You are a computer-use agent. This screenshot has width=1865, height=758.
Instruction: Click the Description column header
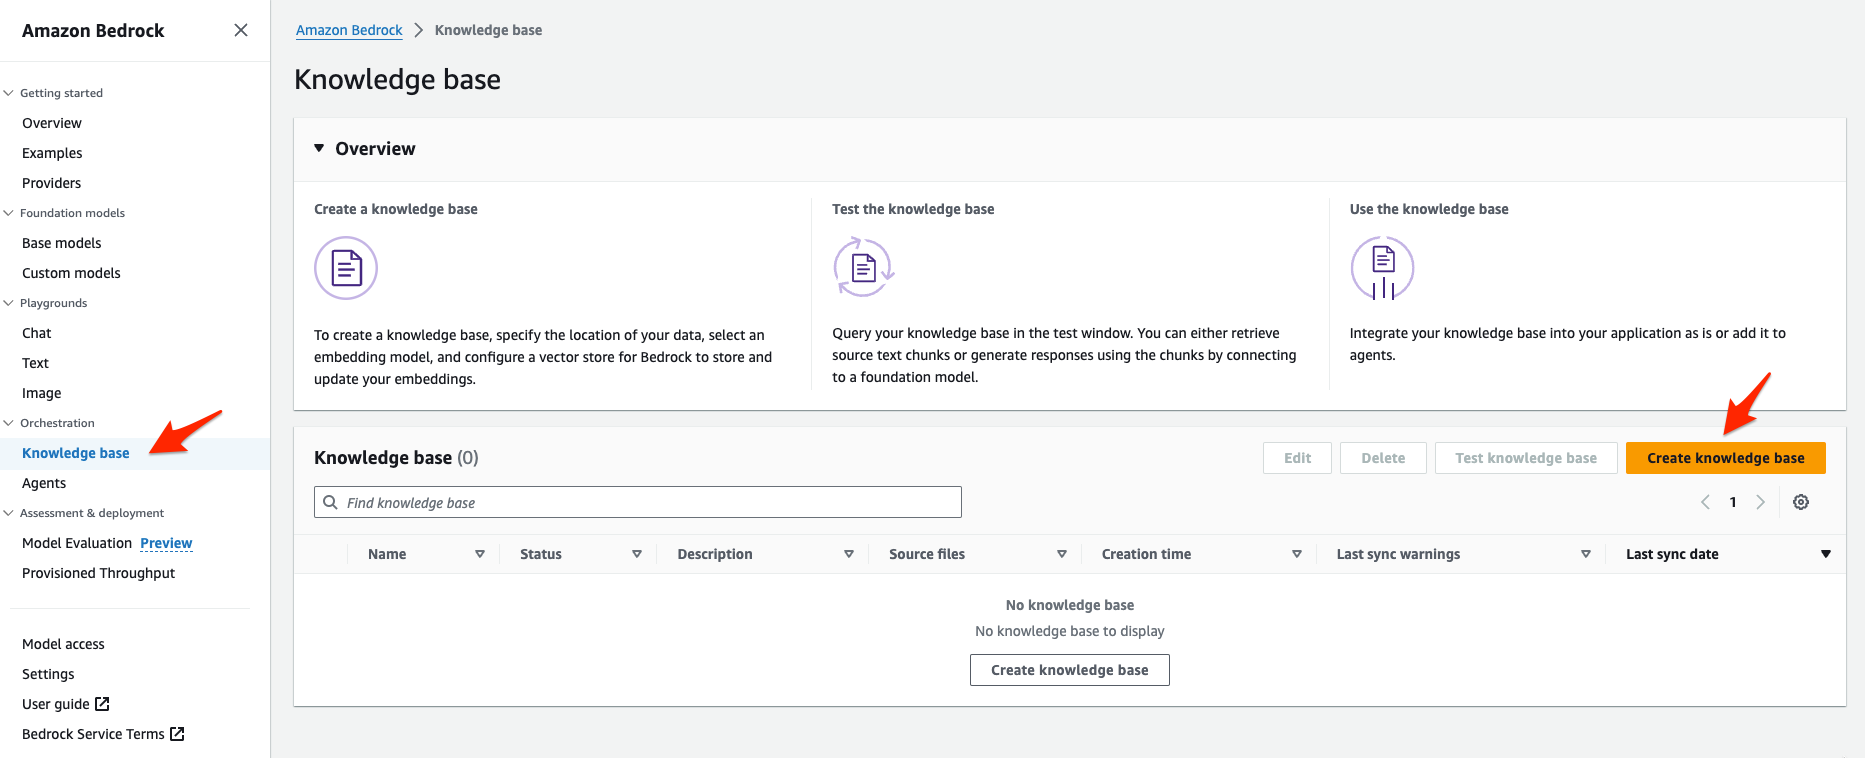715,554
